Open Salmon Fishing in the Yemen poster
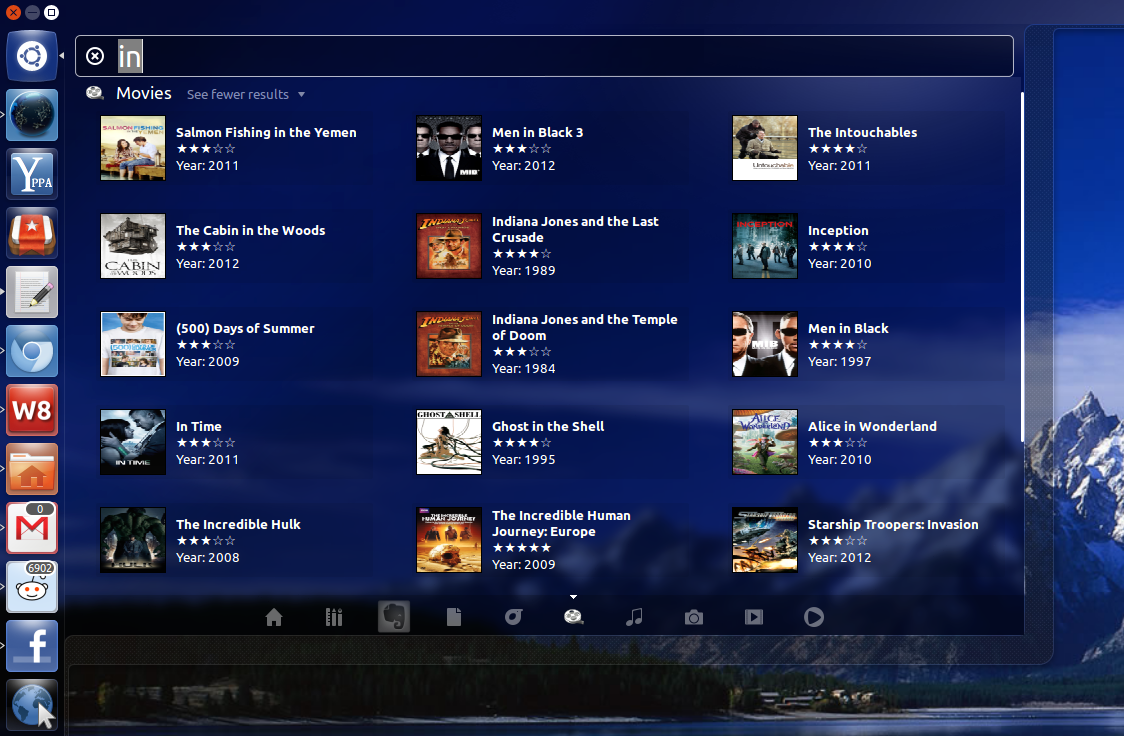The image size is (1124, 736). point(133,148)
